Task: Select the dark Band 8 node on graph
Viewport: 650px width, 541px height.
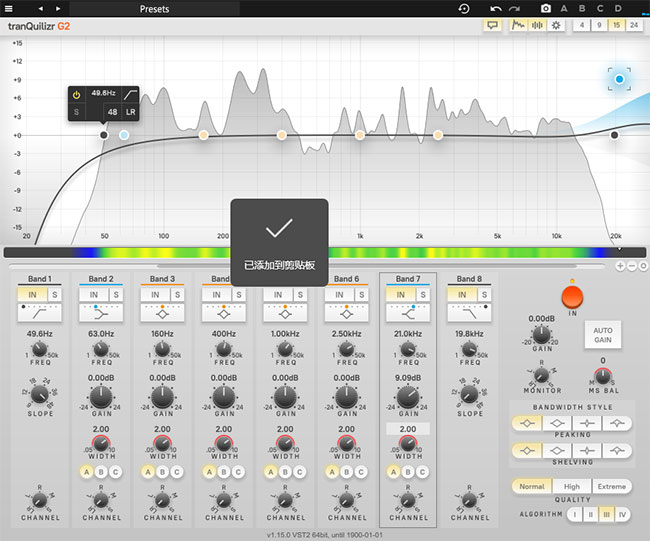Action: [x=614, y=135]
